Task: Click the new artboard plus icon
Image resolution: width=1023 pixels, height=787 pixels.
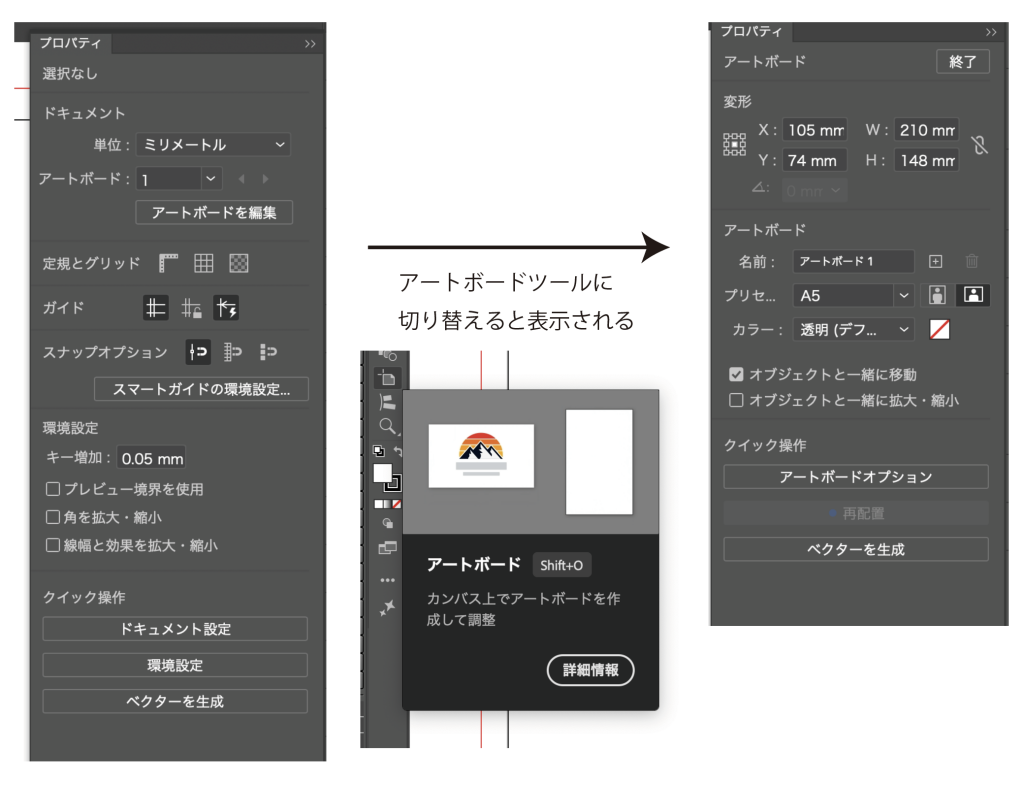Action: (x=936, y=262)
